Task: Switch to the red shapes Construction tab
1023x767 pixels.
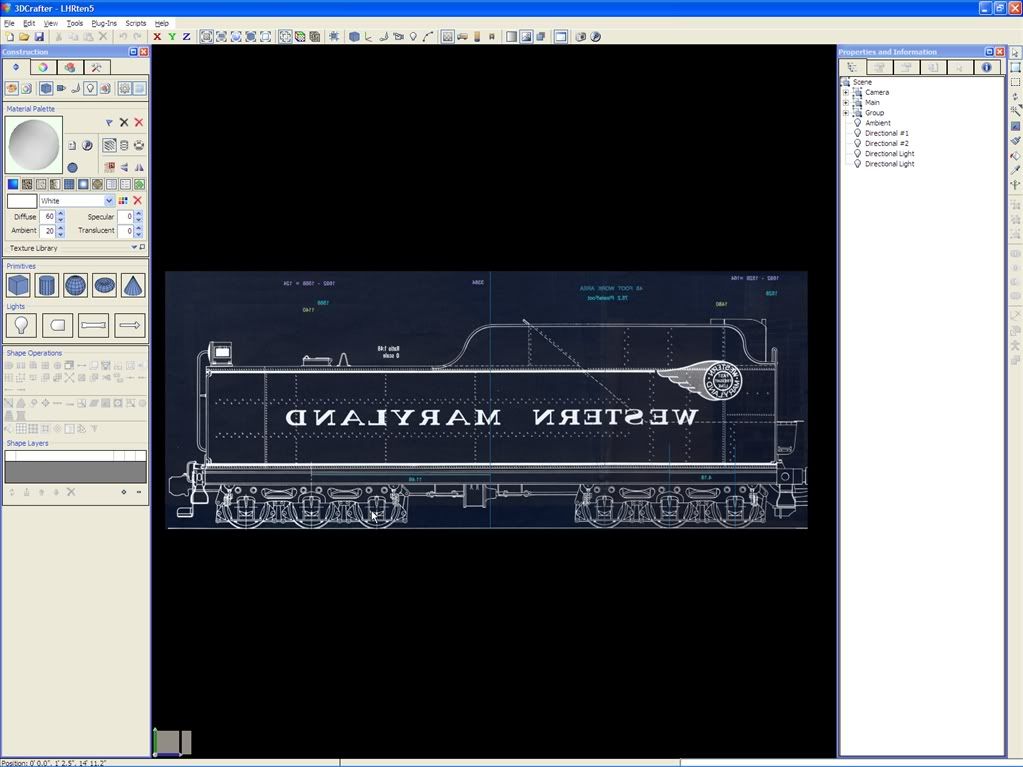Action: pos(70,67)
